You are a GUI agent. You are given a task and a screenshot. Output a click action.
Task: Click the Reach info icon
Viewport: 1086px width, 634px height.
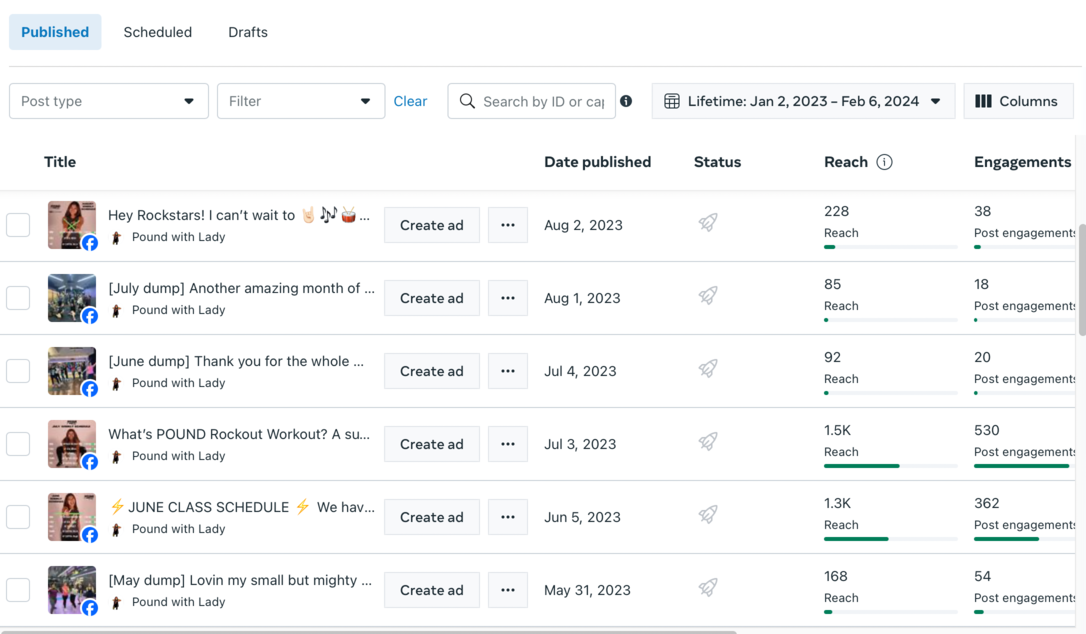[x=884, y=162]
